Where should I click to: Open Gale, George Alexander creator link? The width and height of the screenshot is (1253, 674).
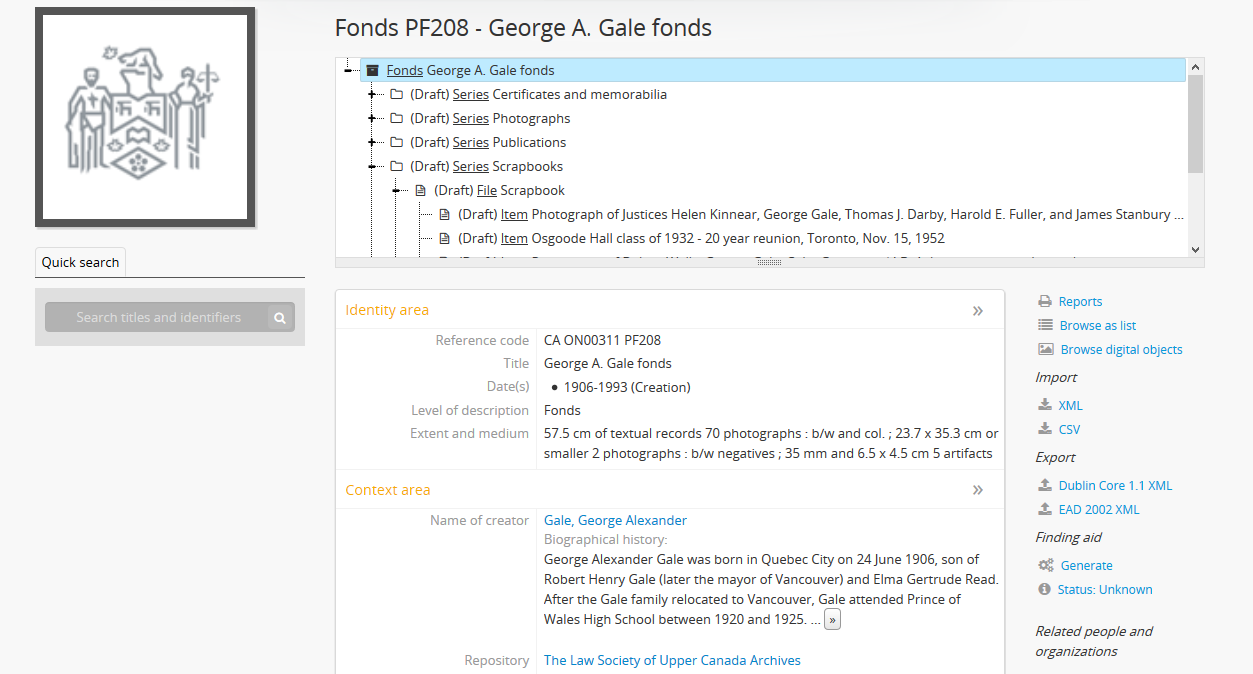pyautogui.click(x=615, y=520)
